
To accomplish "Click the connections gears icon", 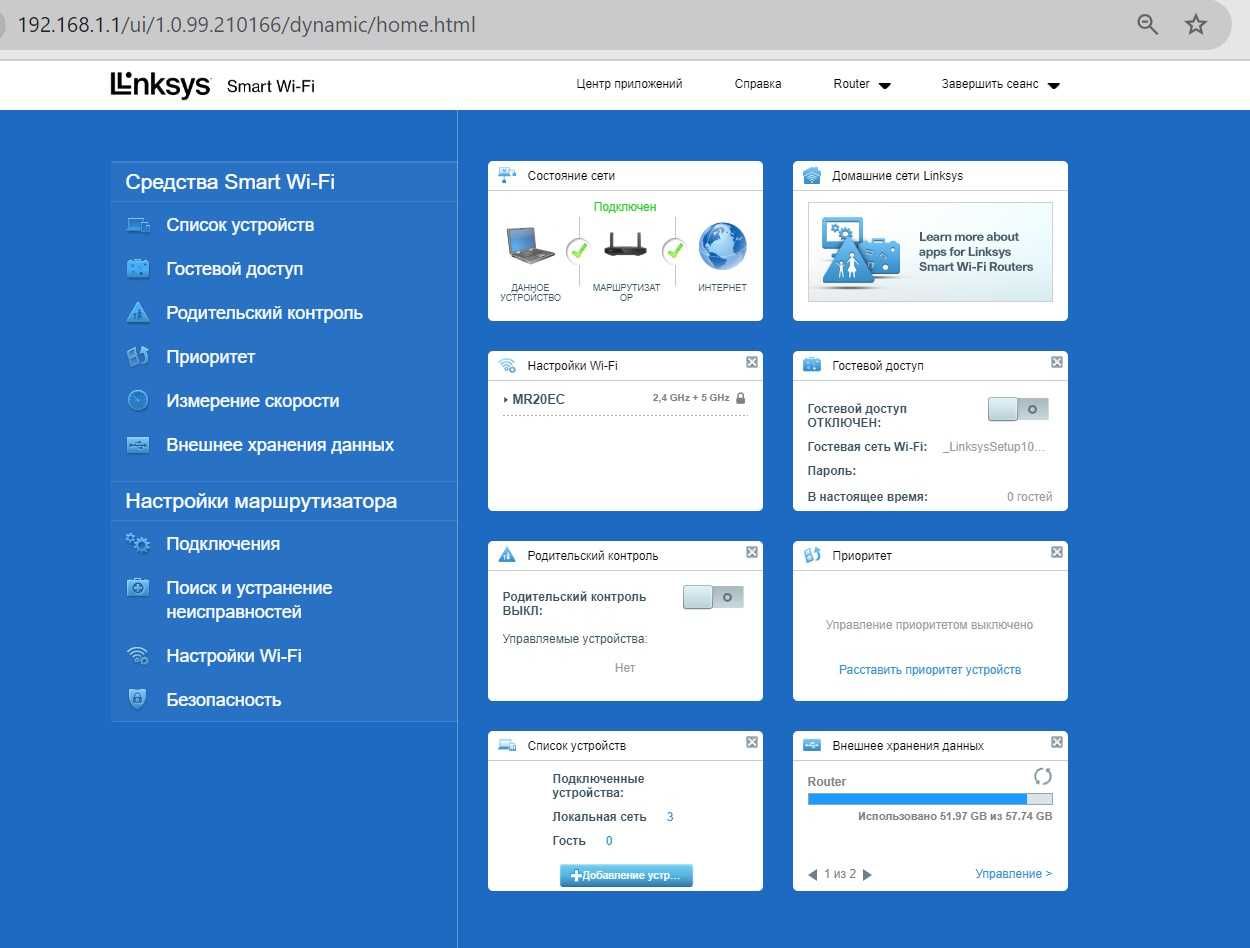I will click(138, 544).
